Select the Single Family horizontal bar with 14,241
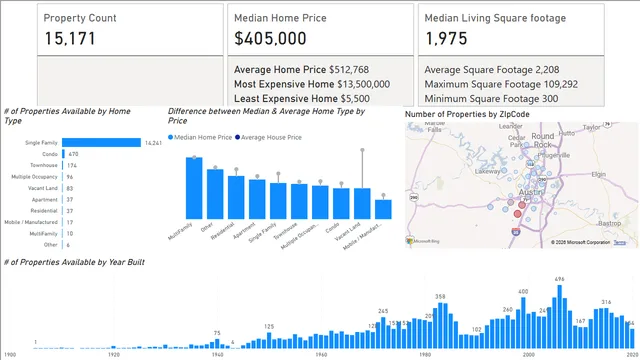 102,142
